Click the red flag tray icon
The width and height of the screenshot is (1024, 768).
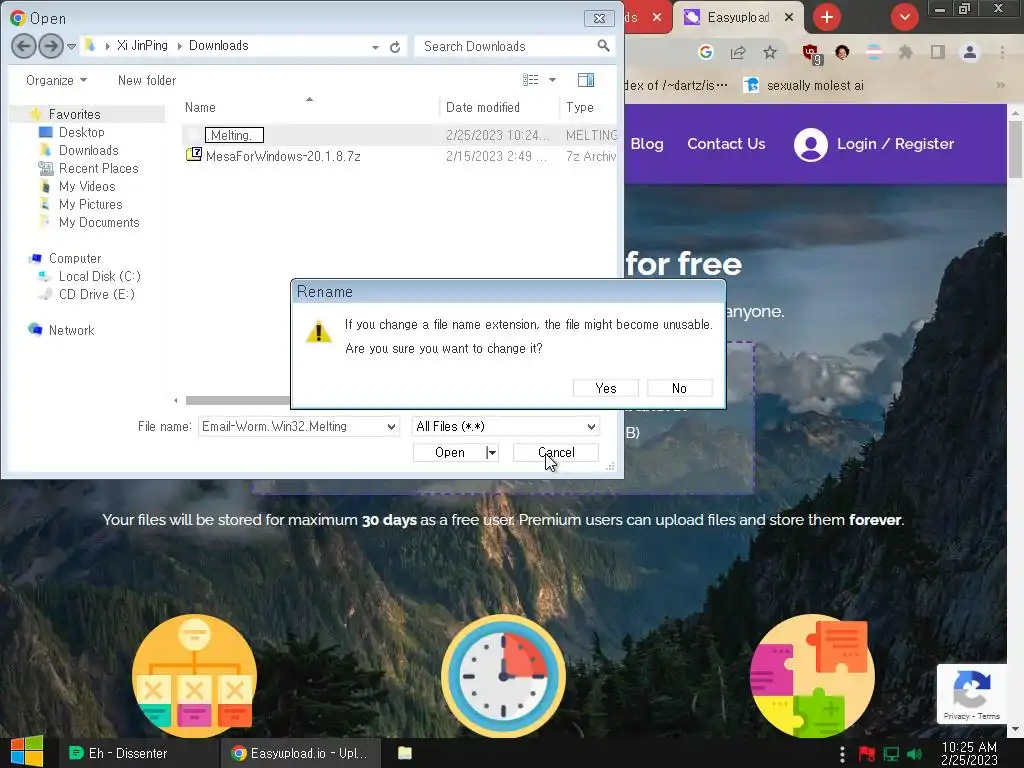pos(867,754)
